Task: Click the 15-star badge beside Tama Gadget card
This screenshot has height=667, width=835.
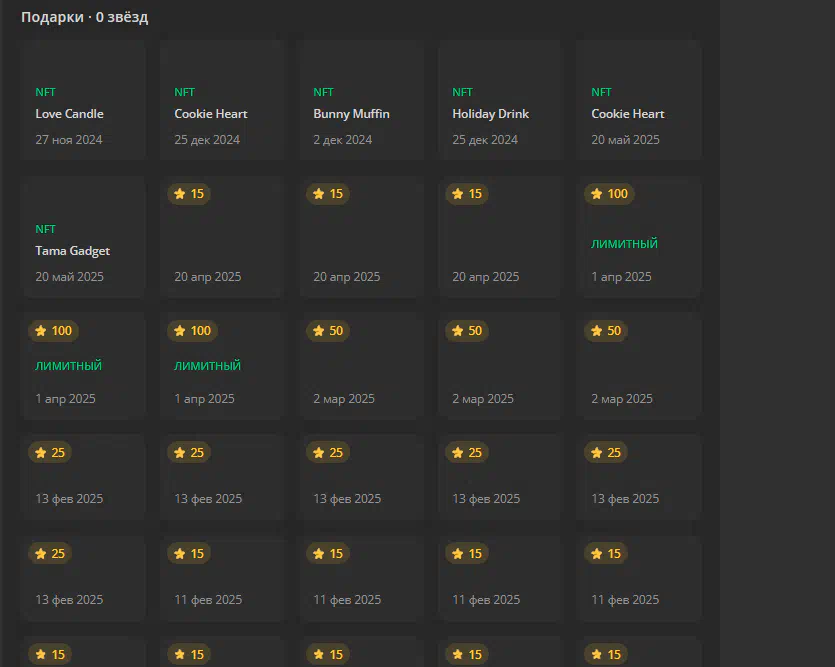Action: 189,194
